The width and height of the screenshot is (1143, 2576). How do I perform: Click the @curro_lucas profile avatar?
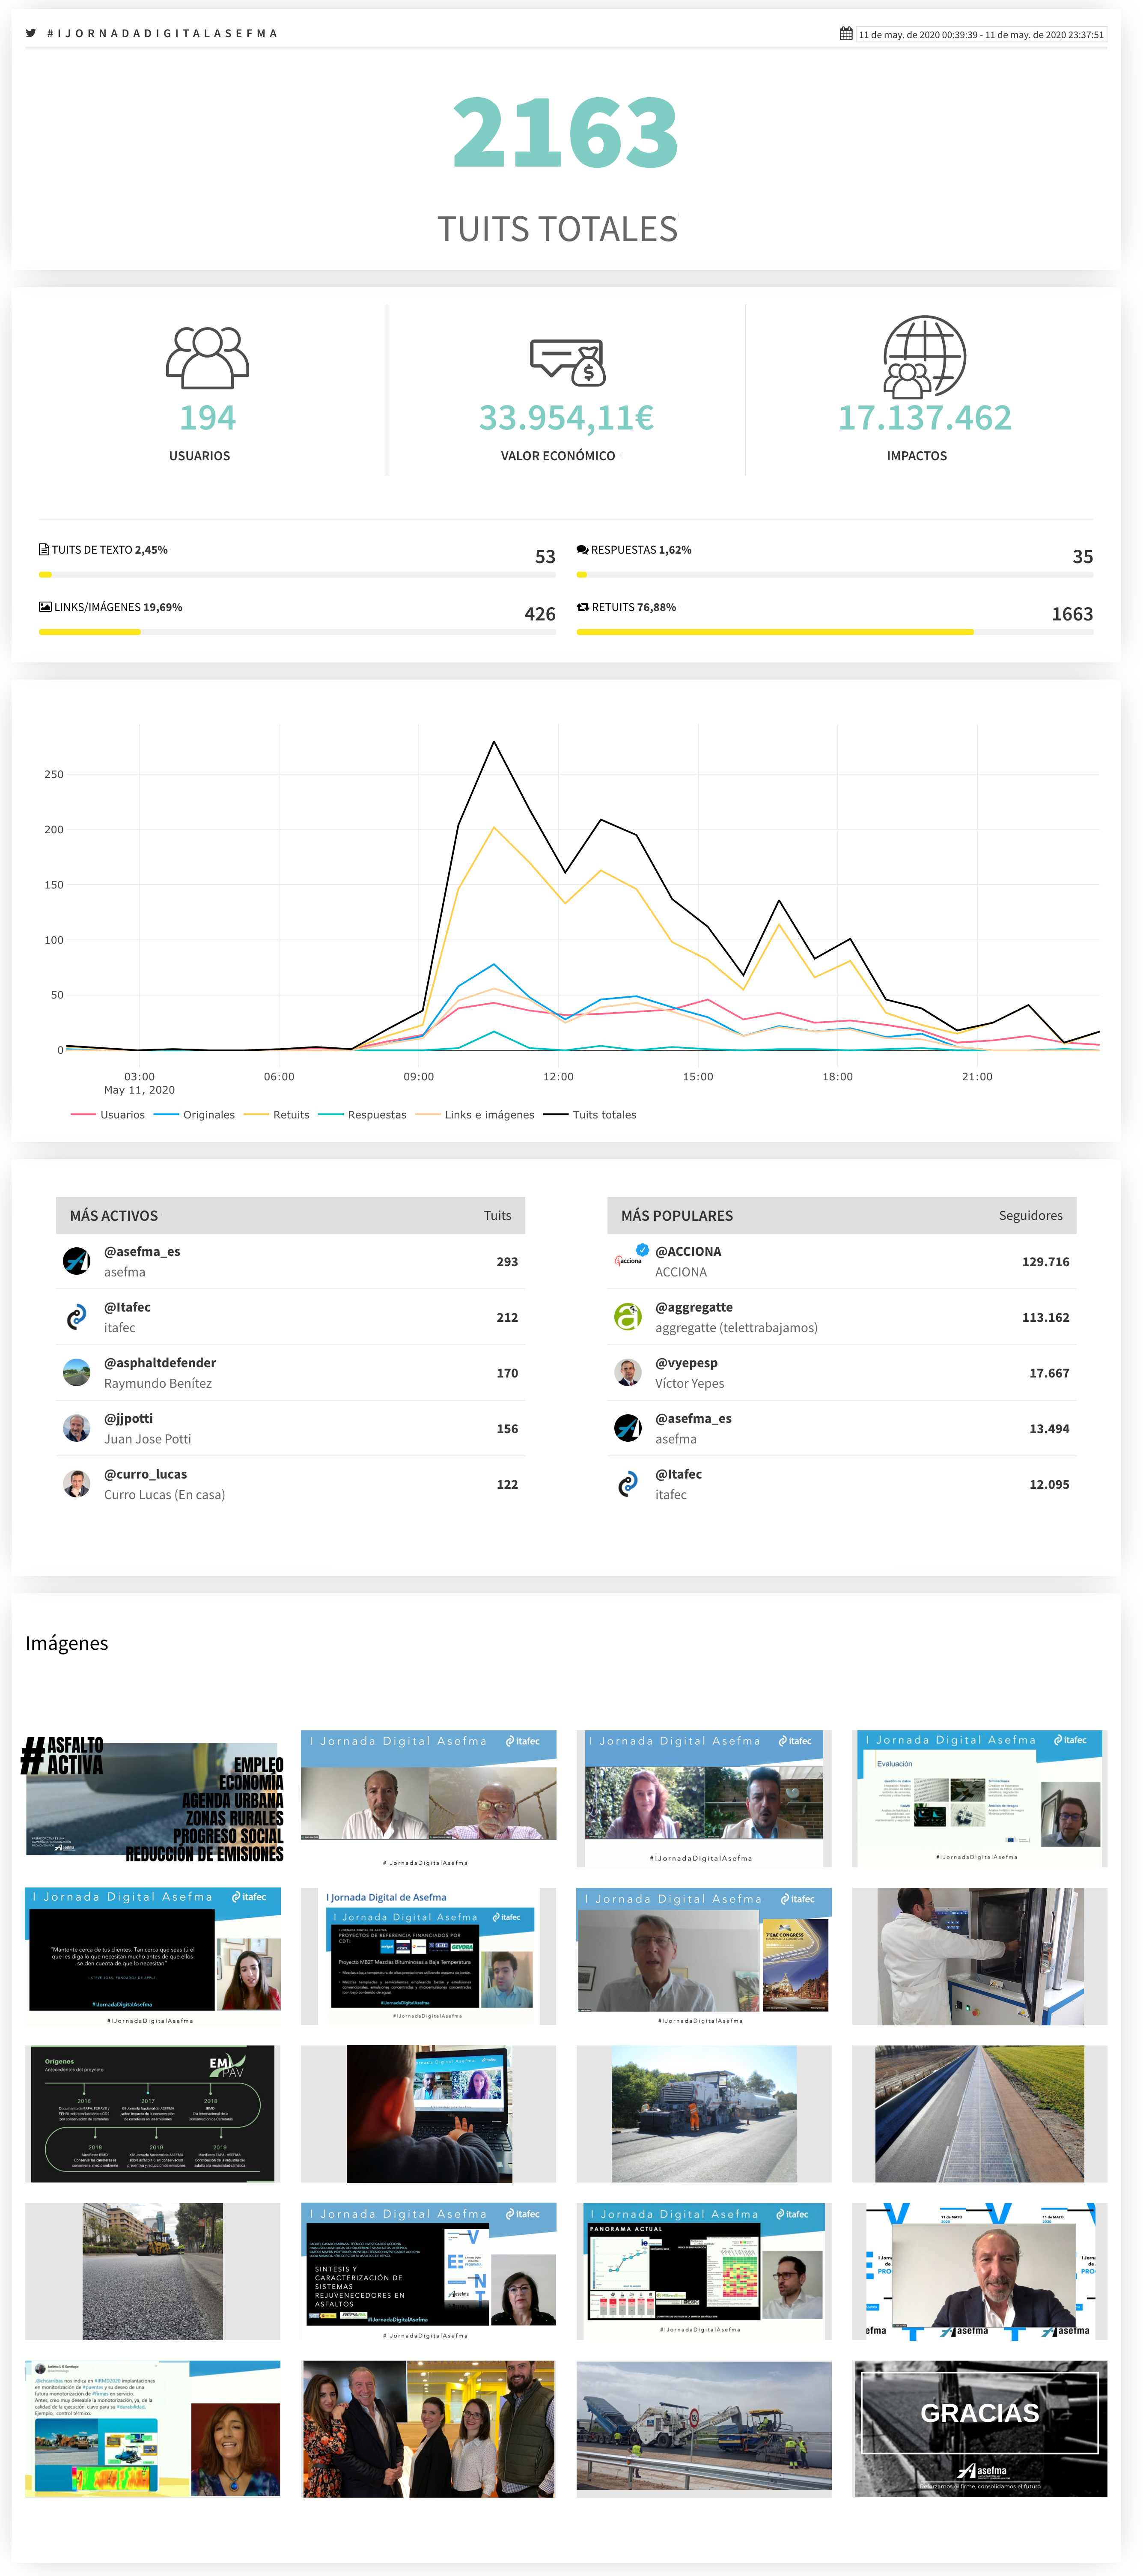click(x=77, y=1484)
